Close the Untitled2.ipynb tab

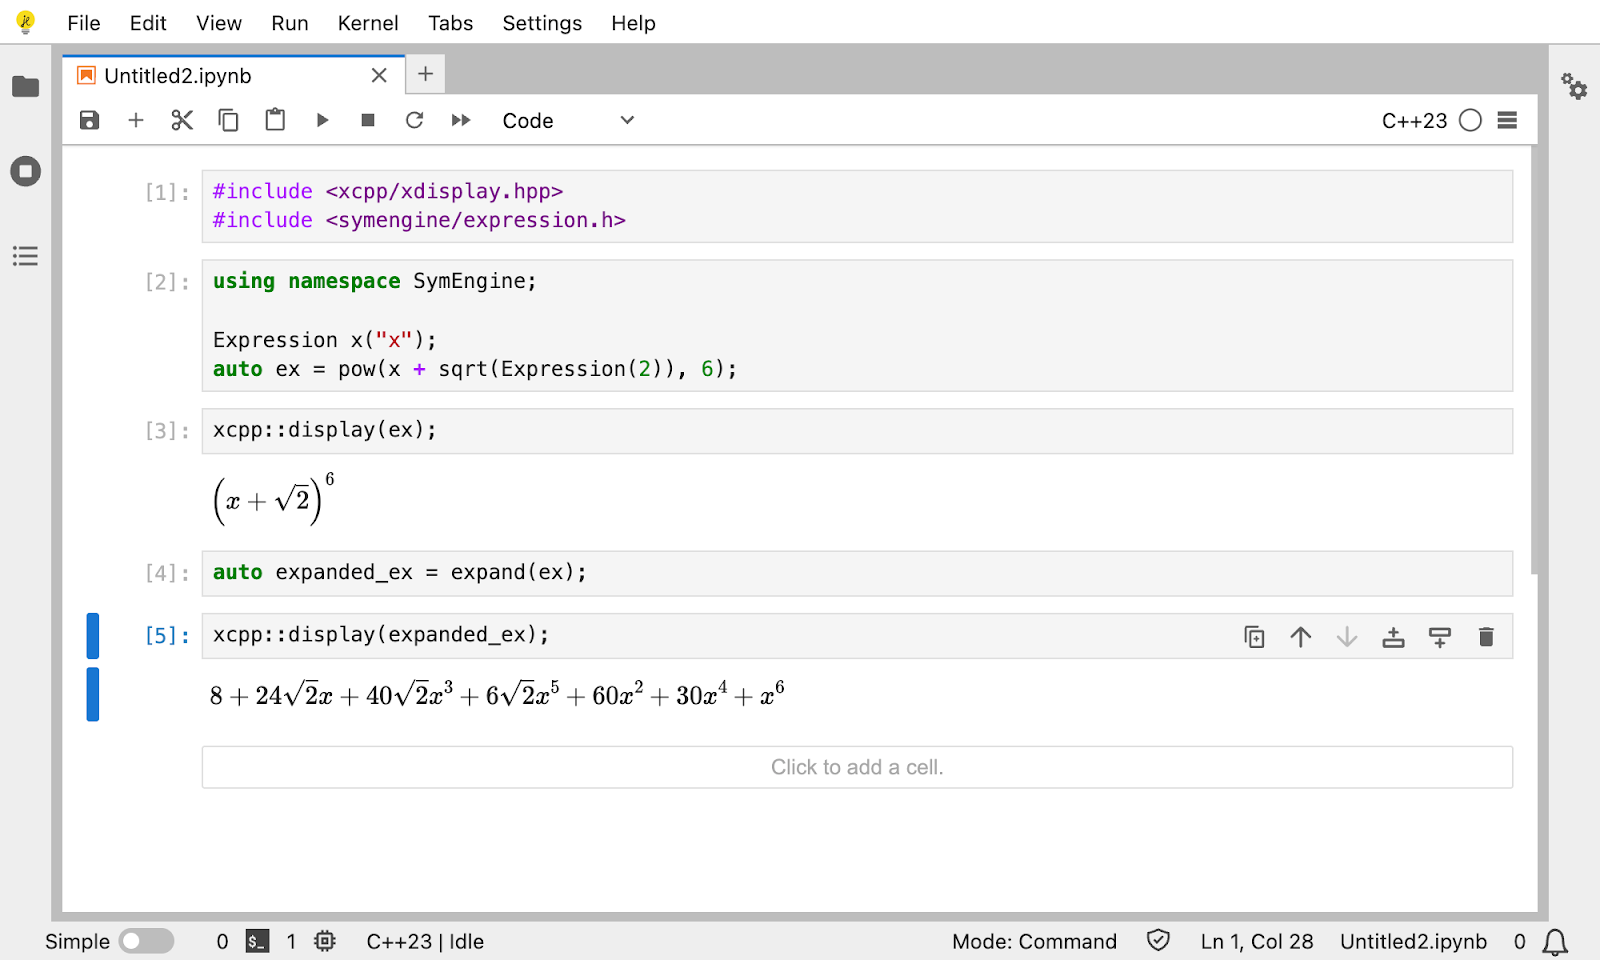tap(379, 76)
